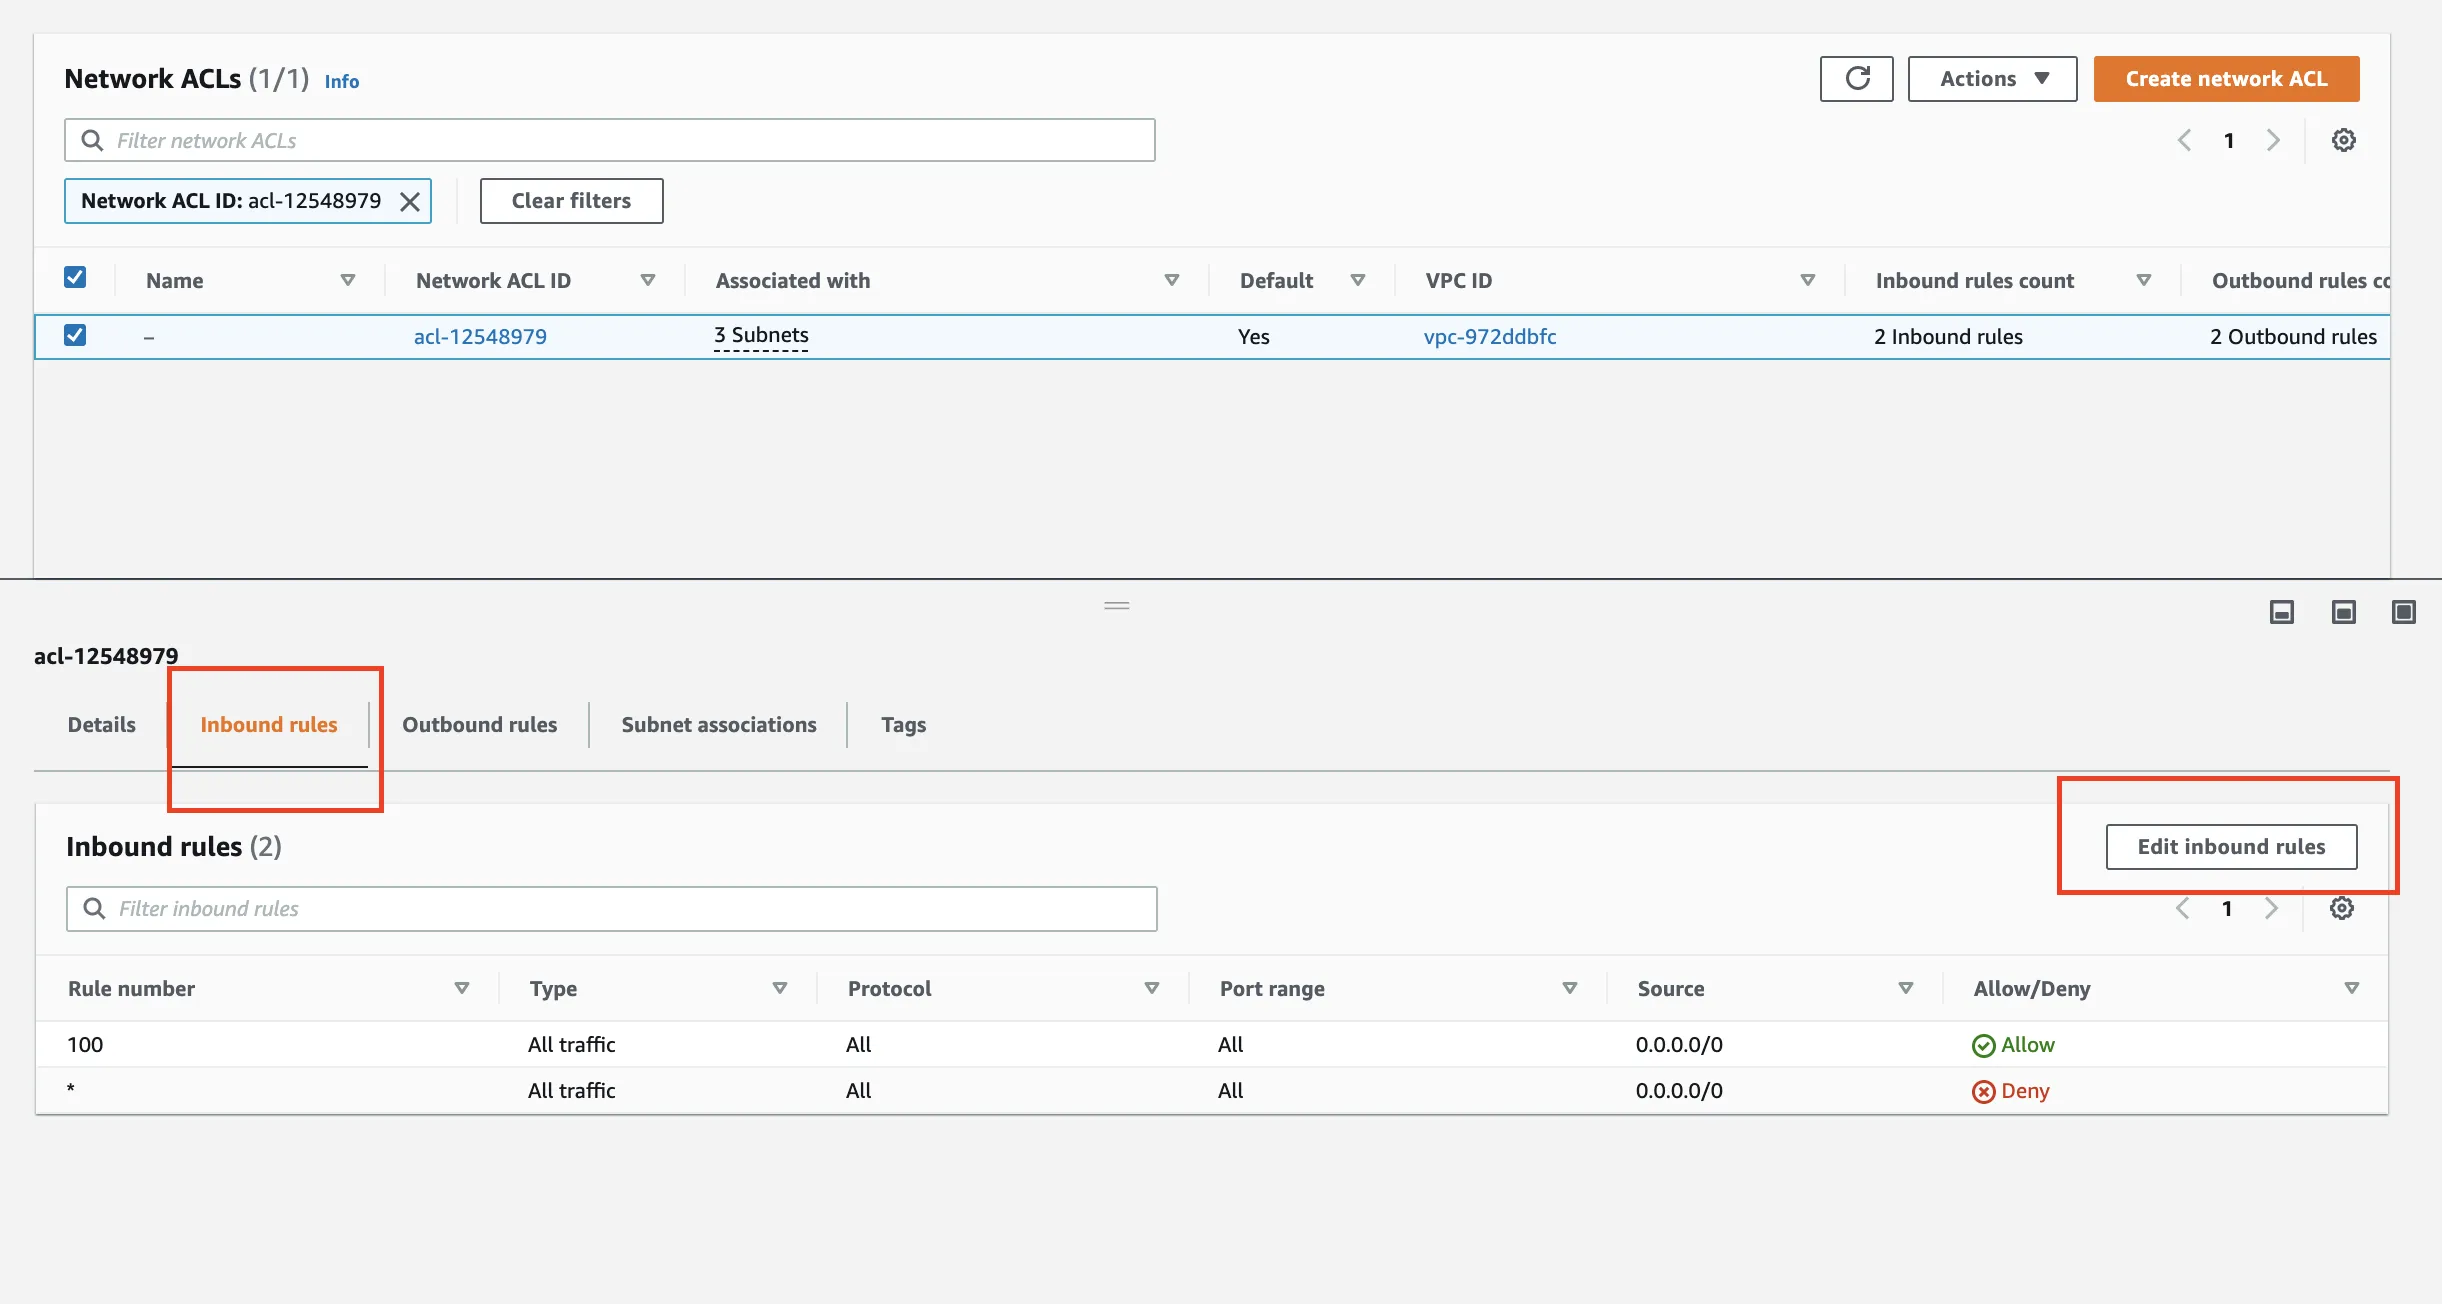This screenshot has width=2442, height=1304.
Task: Sort by Allow/Deny column arrow
Action: (2351, 988)
